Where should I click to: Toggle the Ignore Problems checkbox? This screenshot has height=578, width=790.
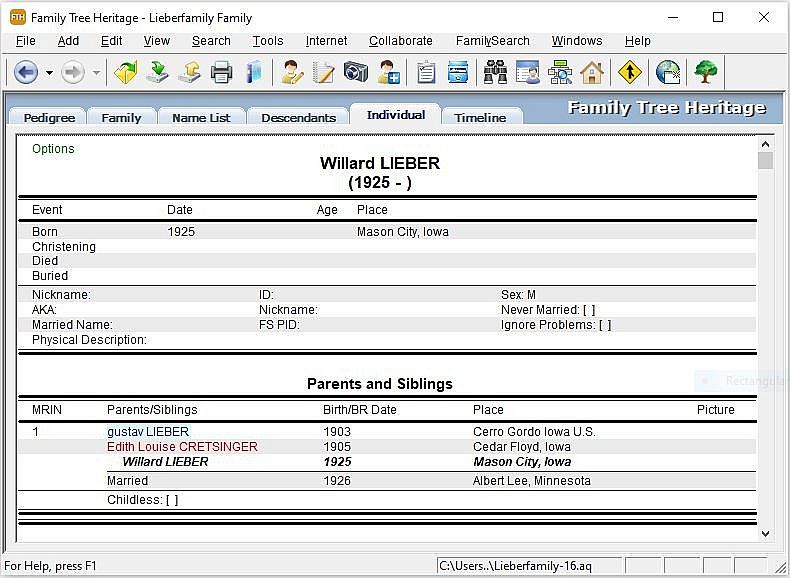click(x=604, y=325)
